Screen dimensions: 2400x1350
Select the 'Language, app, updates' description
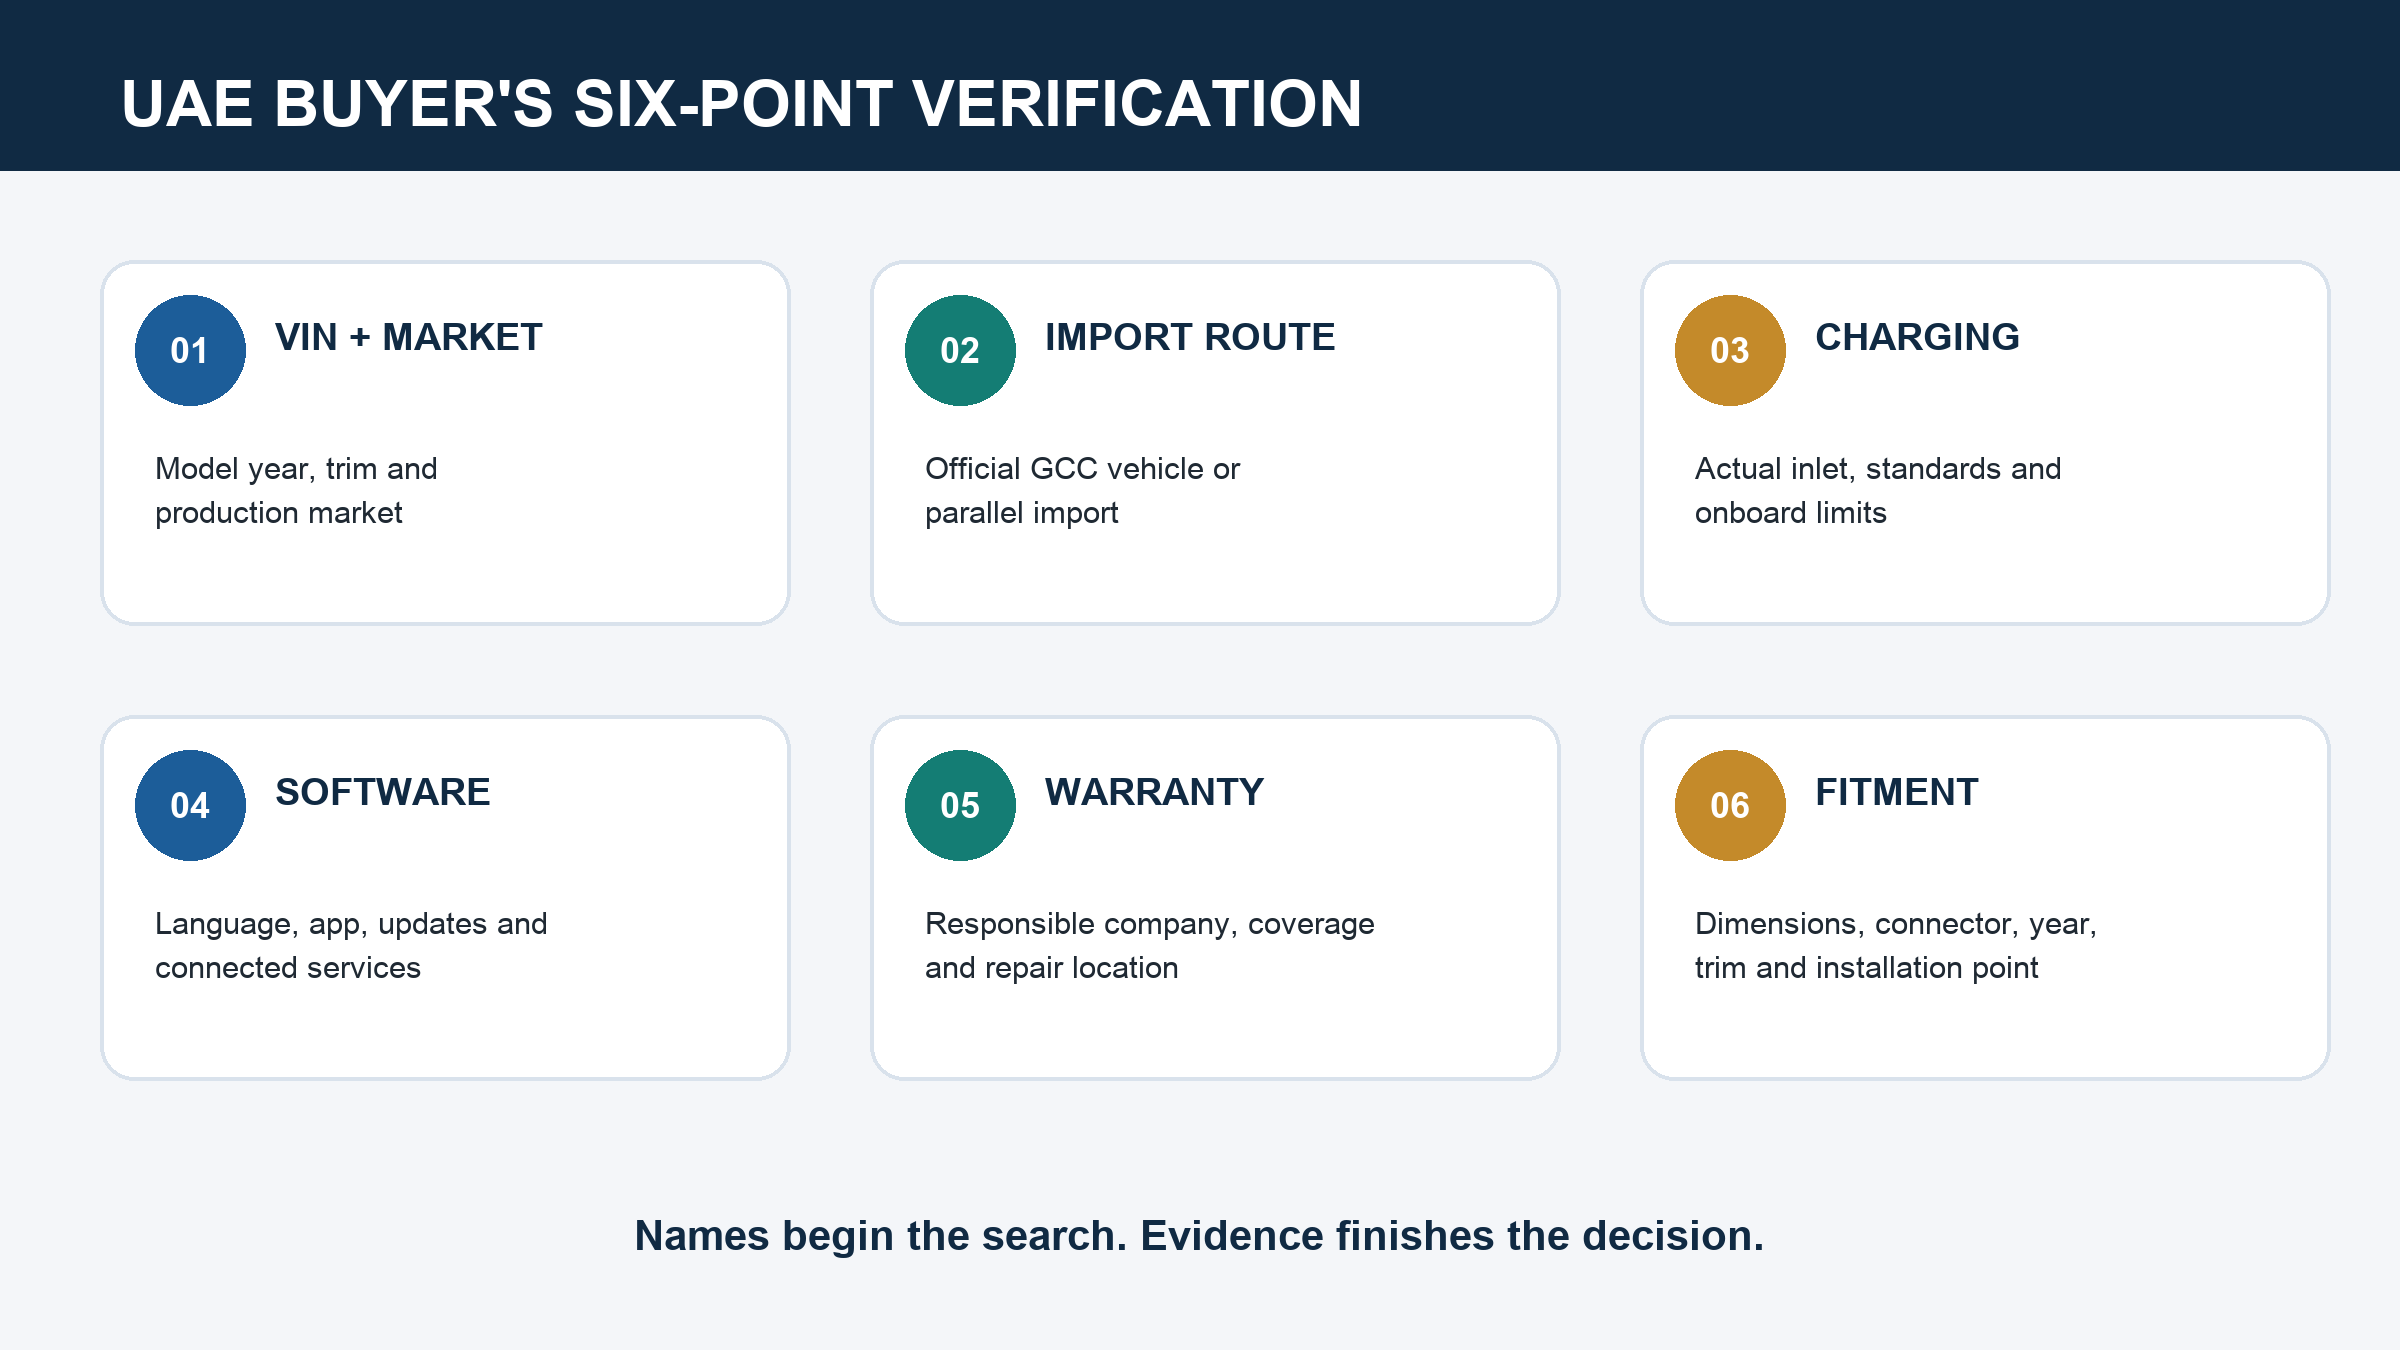[351, 945]
